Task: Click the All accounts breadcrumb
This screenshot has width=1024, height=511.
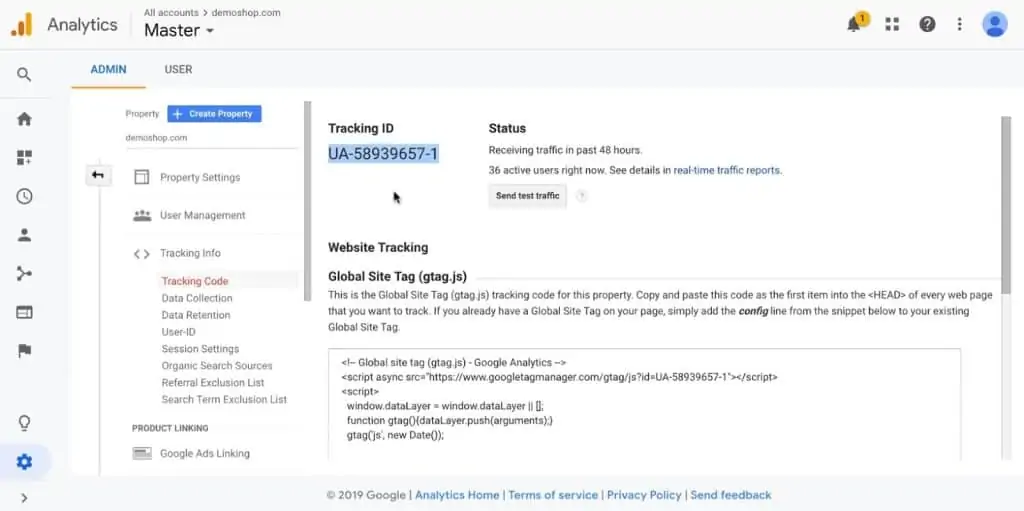Action: tap(171, 12)
